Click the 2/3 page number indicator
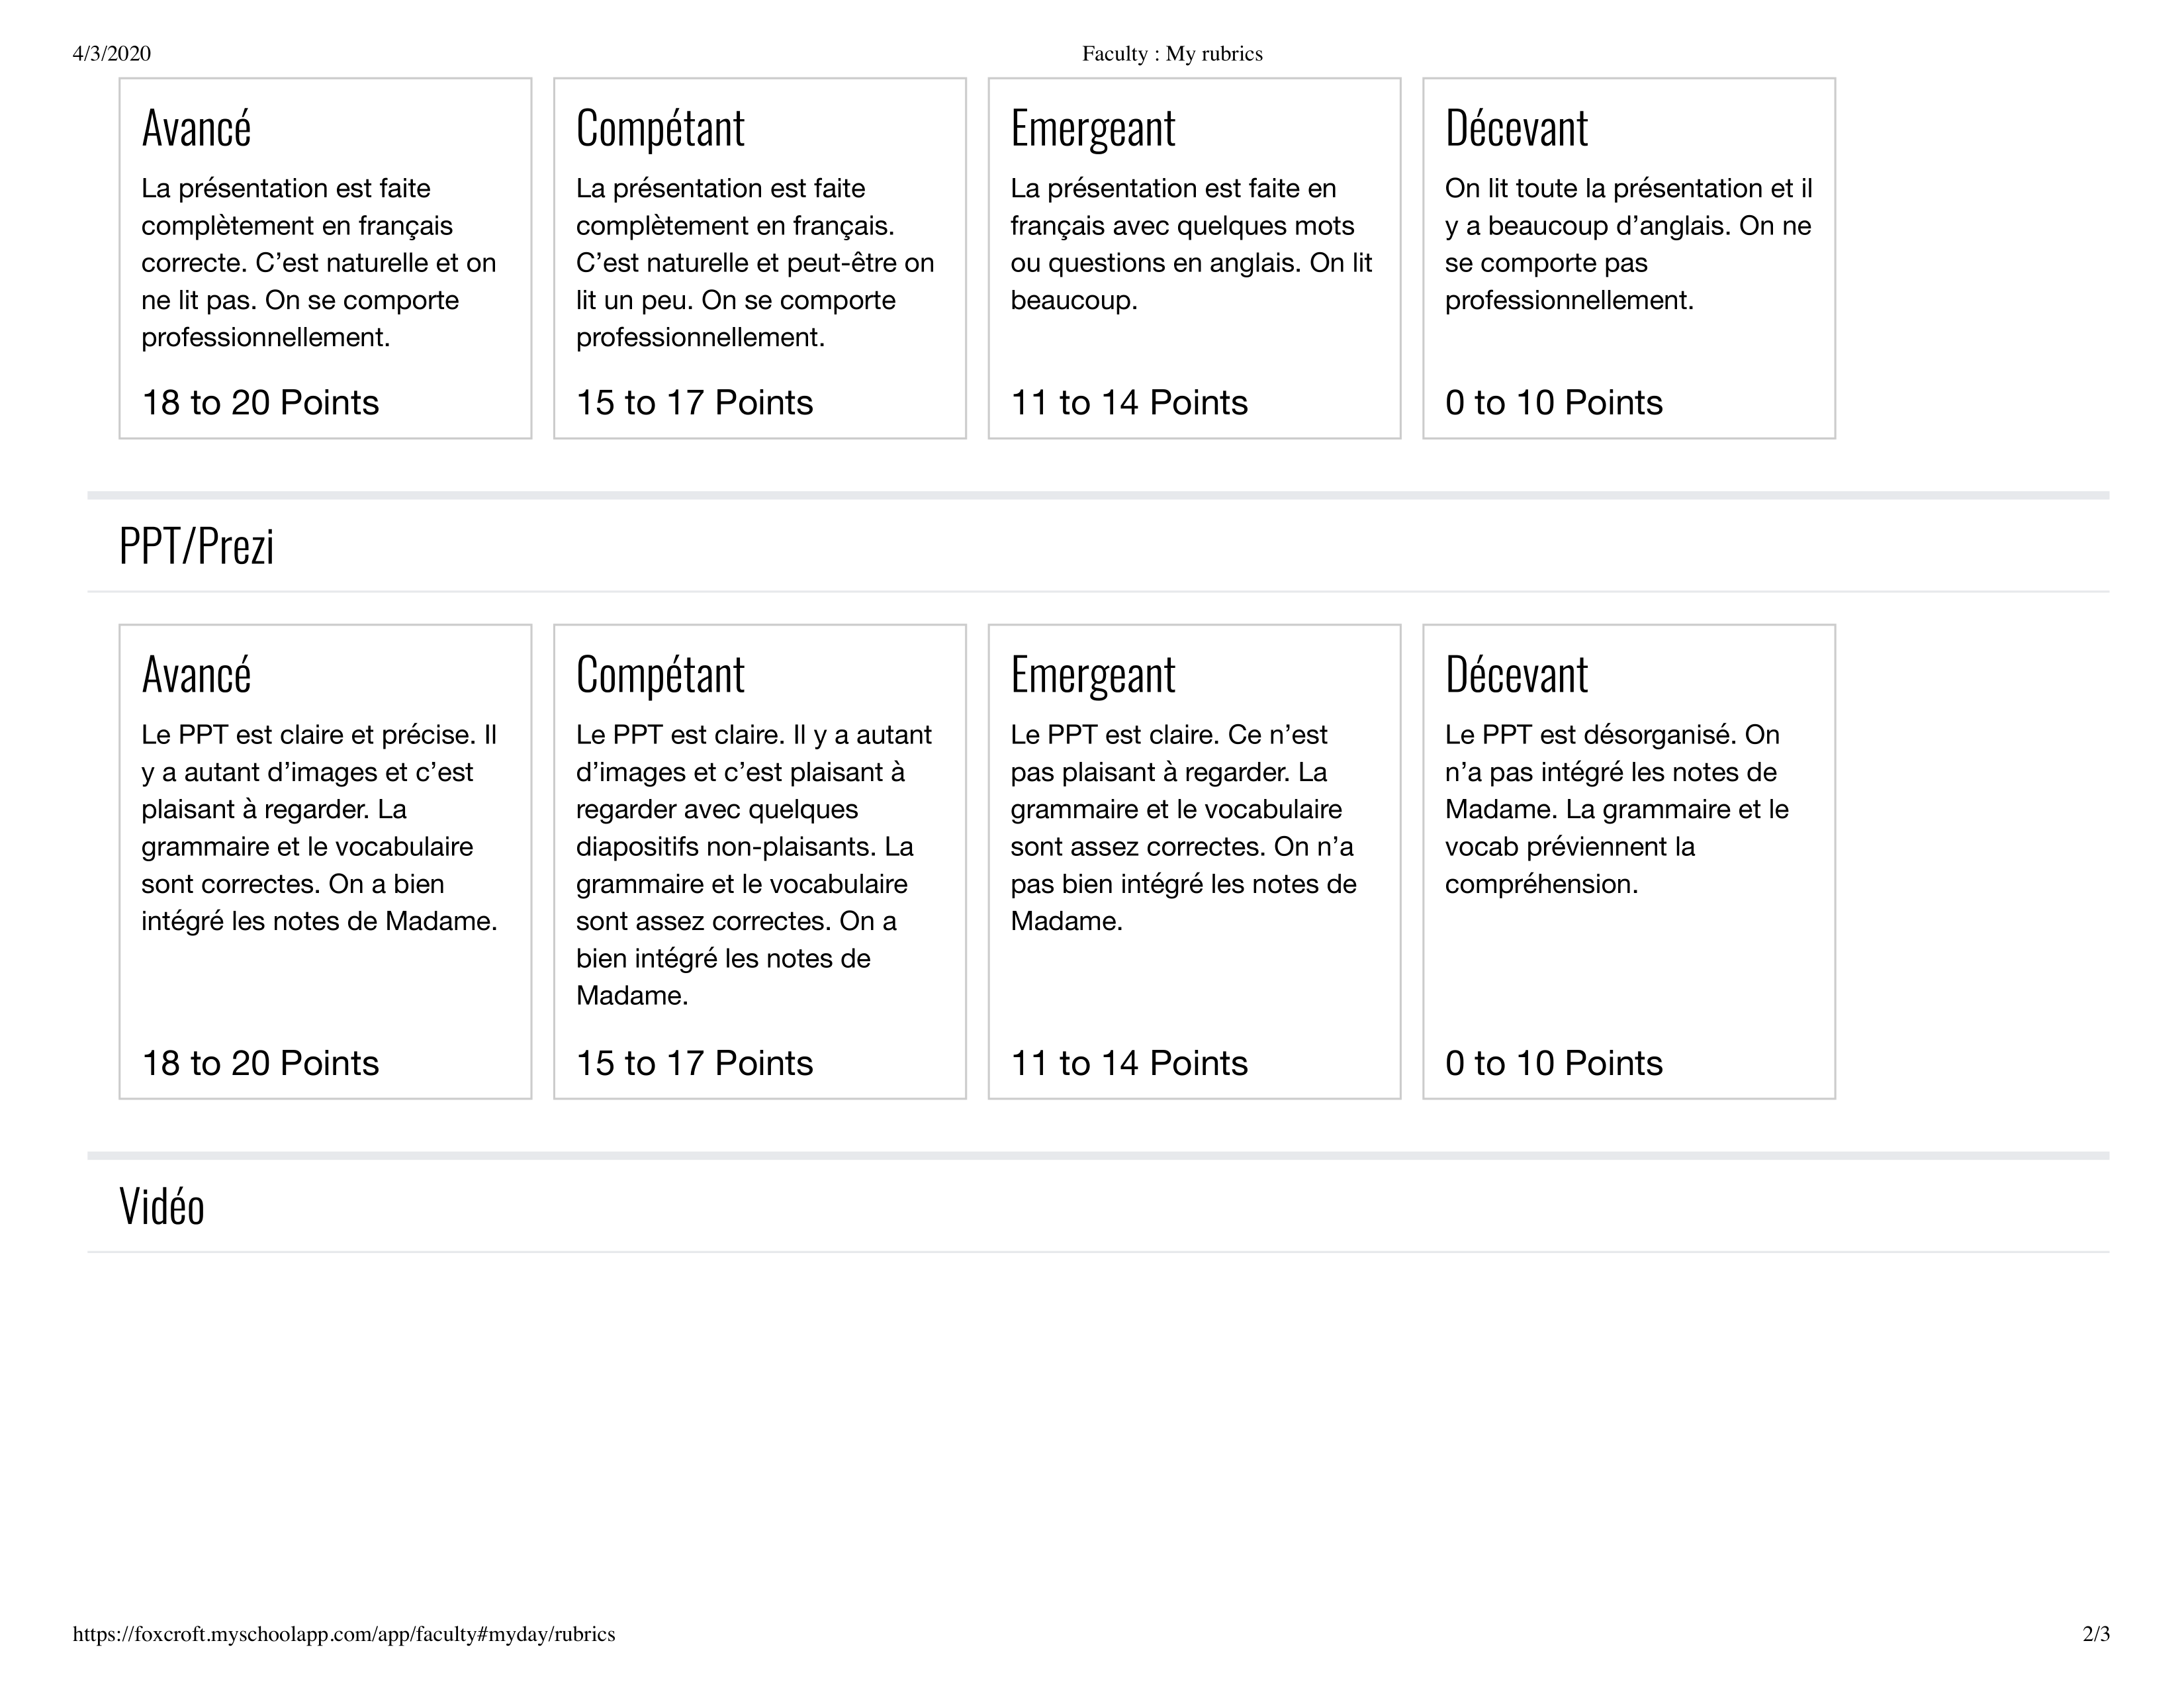 pos(2096,1634)
